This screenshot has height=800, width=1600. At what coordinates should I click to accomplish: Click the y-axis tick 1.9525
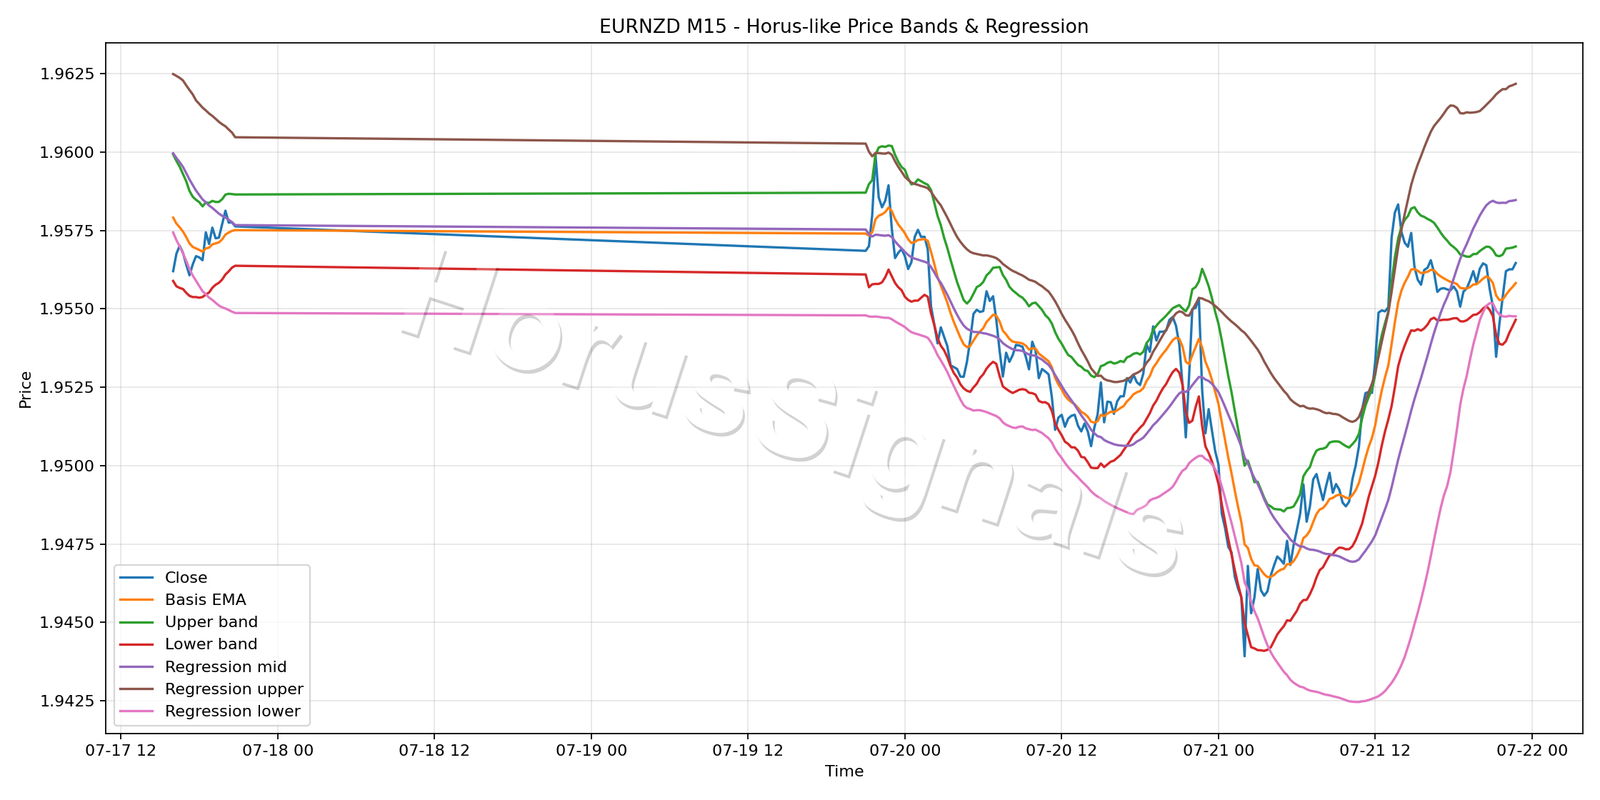(67, 387)
